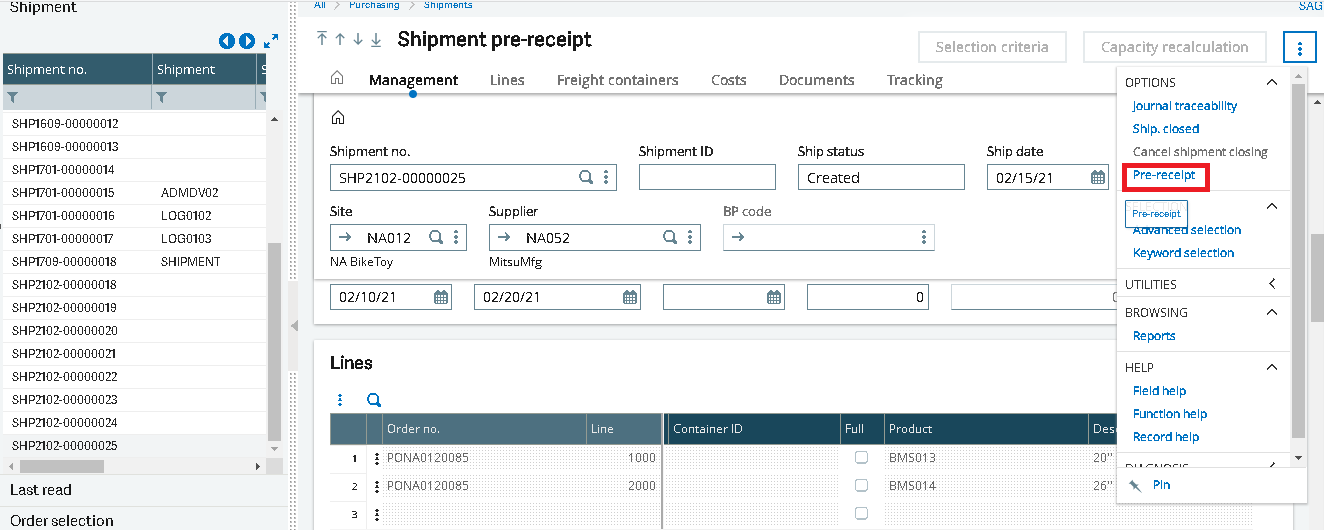Choose Journal traceability option
This screenshot has width=1324, height=530.
[1184, 105]
